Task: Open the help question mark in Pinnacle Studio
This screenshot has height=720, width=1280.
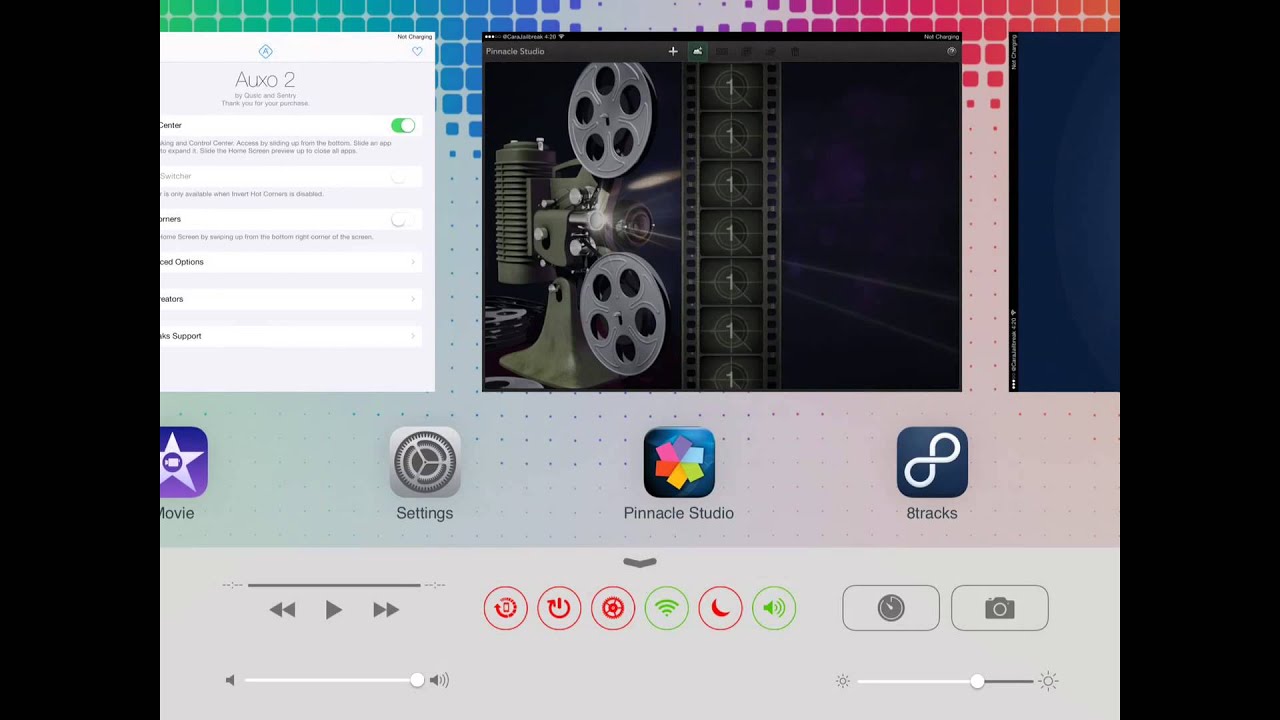Action: (951, 51)
